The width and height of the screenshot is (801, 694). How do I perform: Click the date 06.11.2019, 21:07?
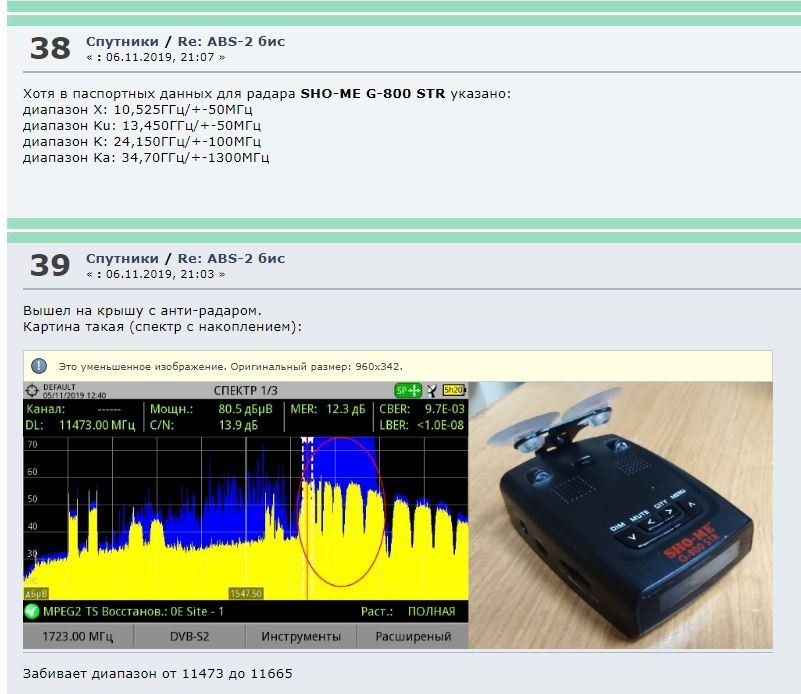160,57
